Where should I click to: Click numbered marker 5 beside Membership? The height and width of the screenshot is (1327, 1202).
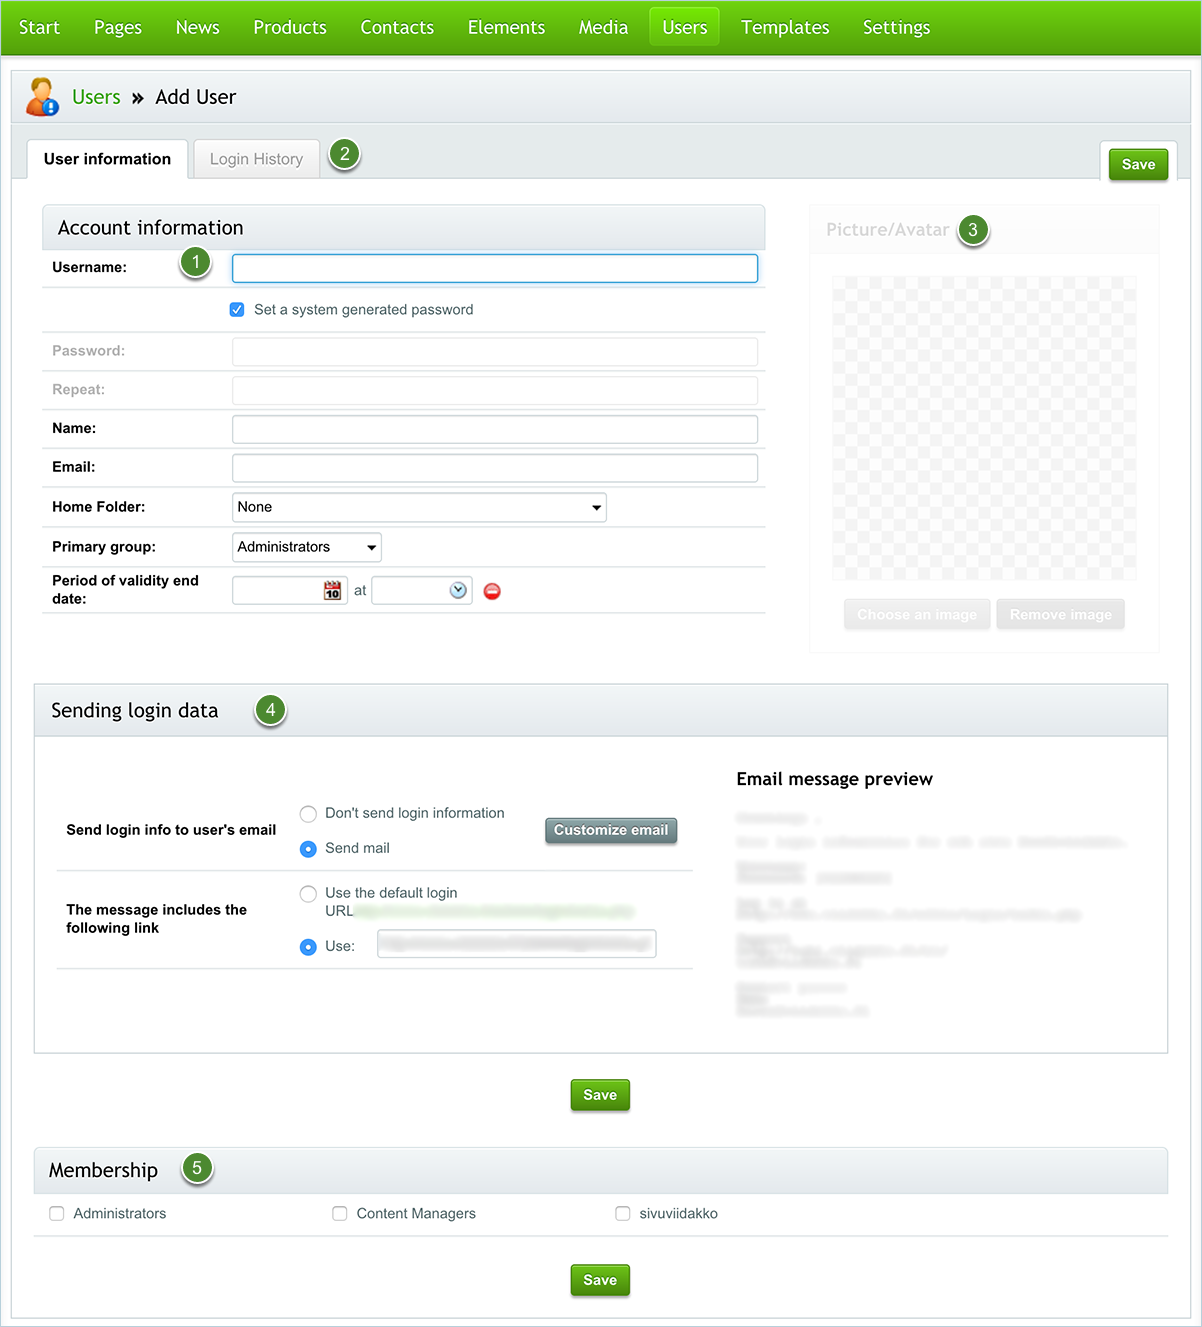(x=197, y=1168)
